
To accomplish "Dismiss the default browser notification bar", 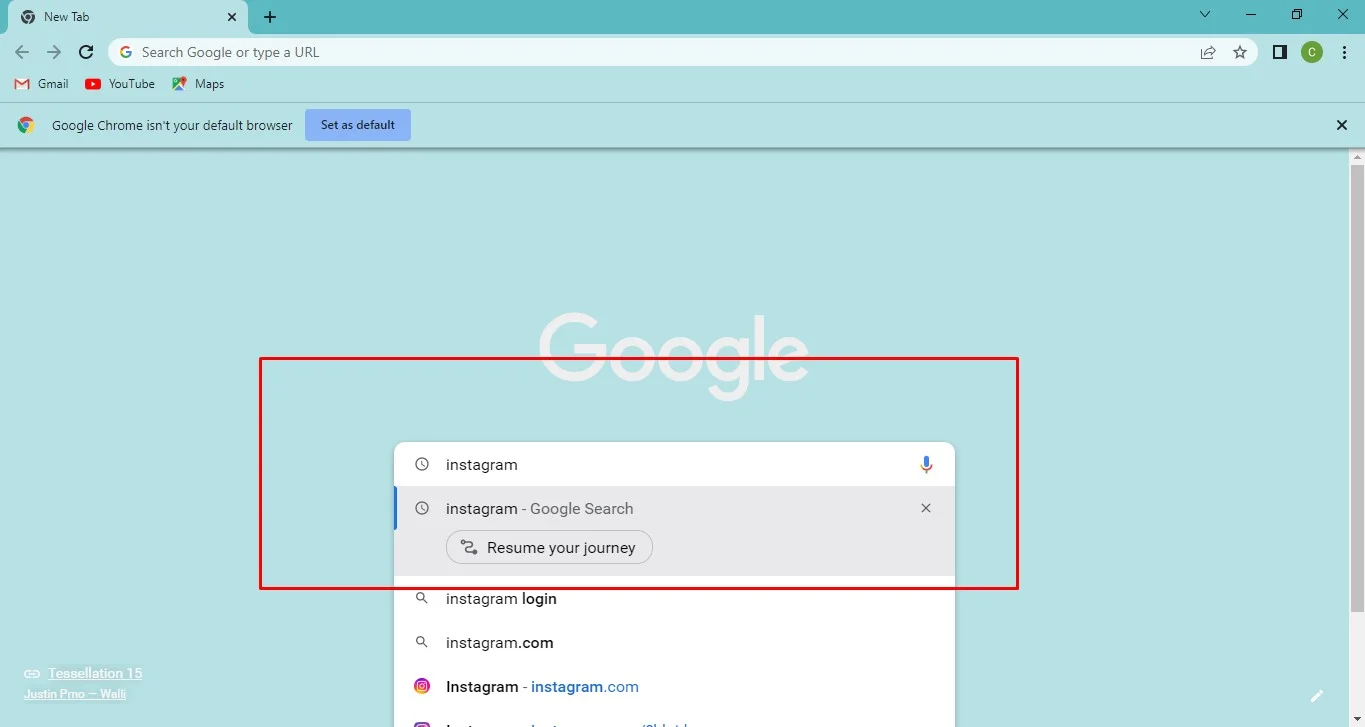I will tap(1342, 125).
